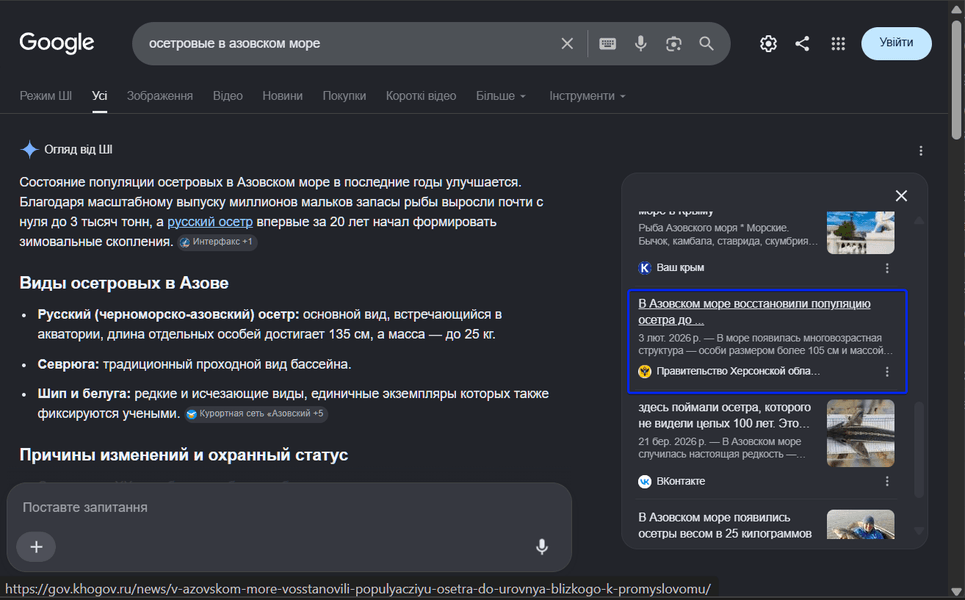Click the Причины изменений и охранный статус heading

(x=183, y=455)
